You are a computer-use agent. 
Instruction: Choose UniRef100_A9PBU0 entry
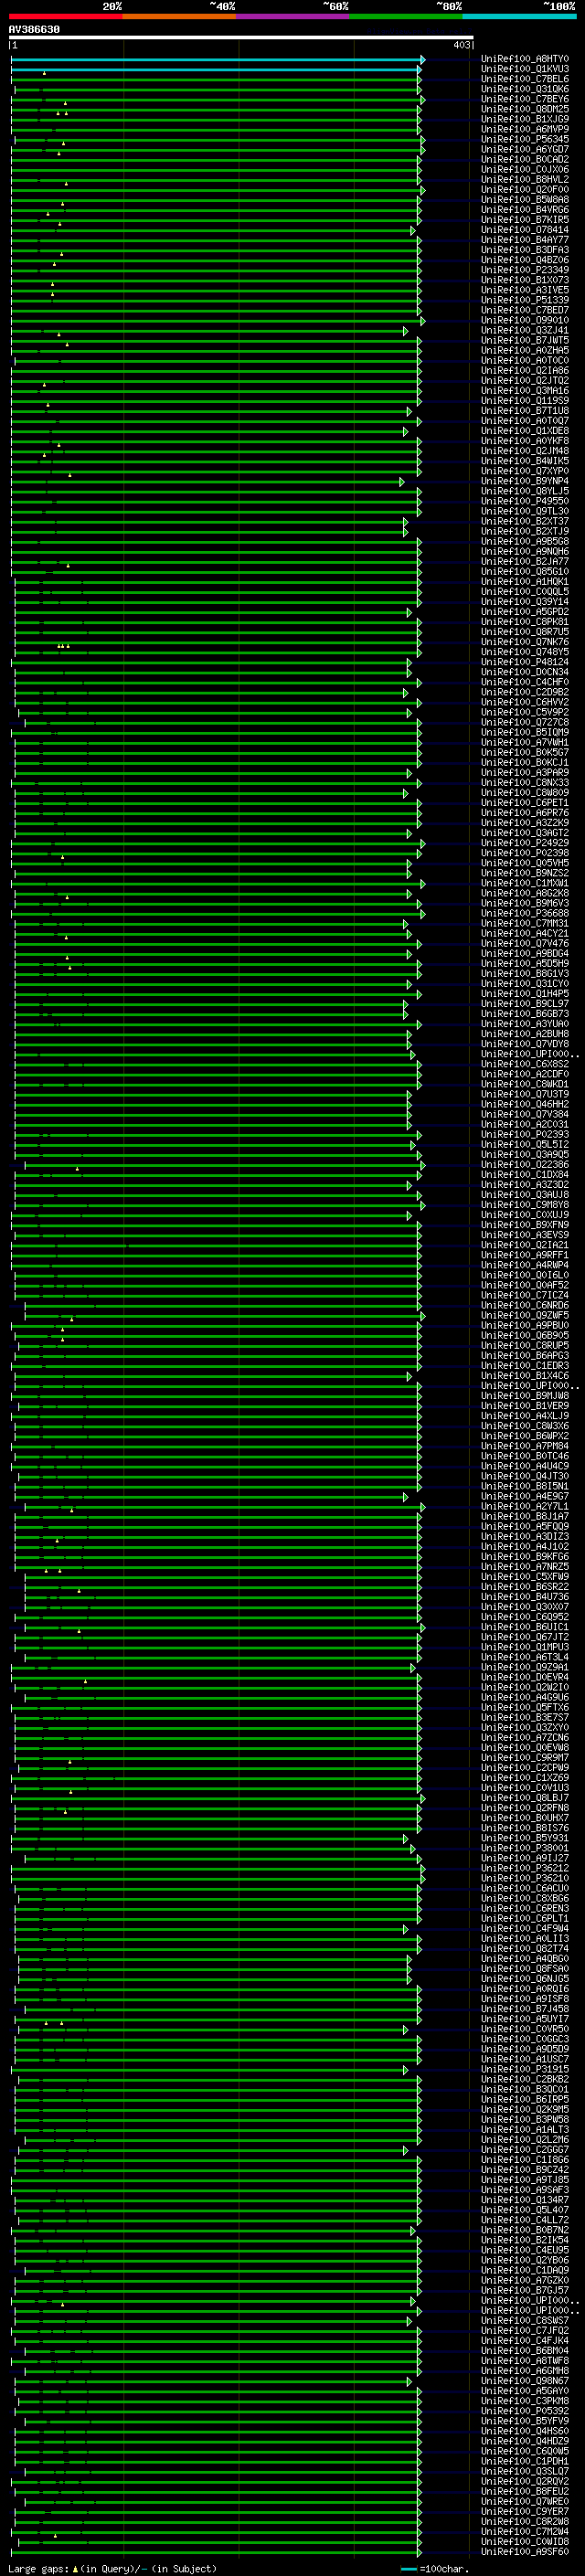(525, 1326)
